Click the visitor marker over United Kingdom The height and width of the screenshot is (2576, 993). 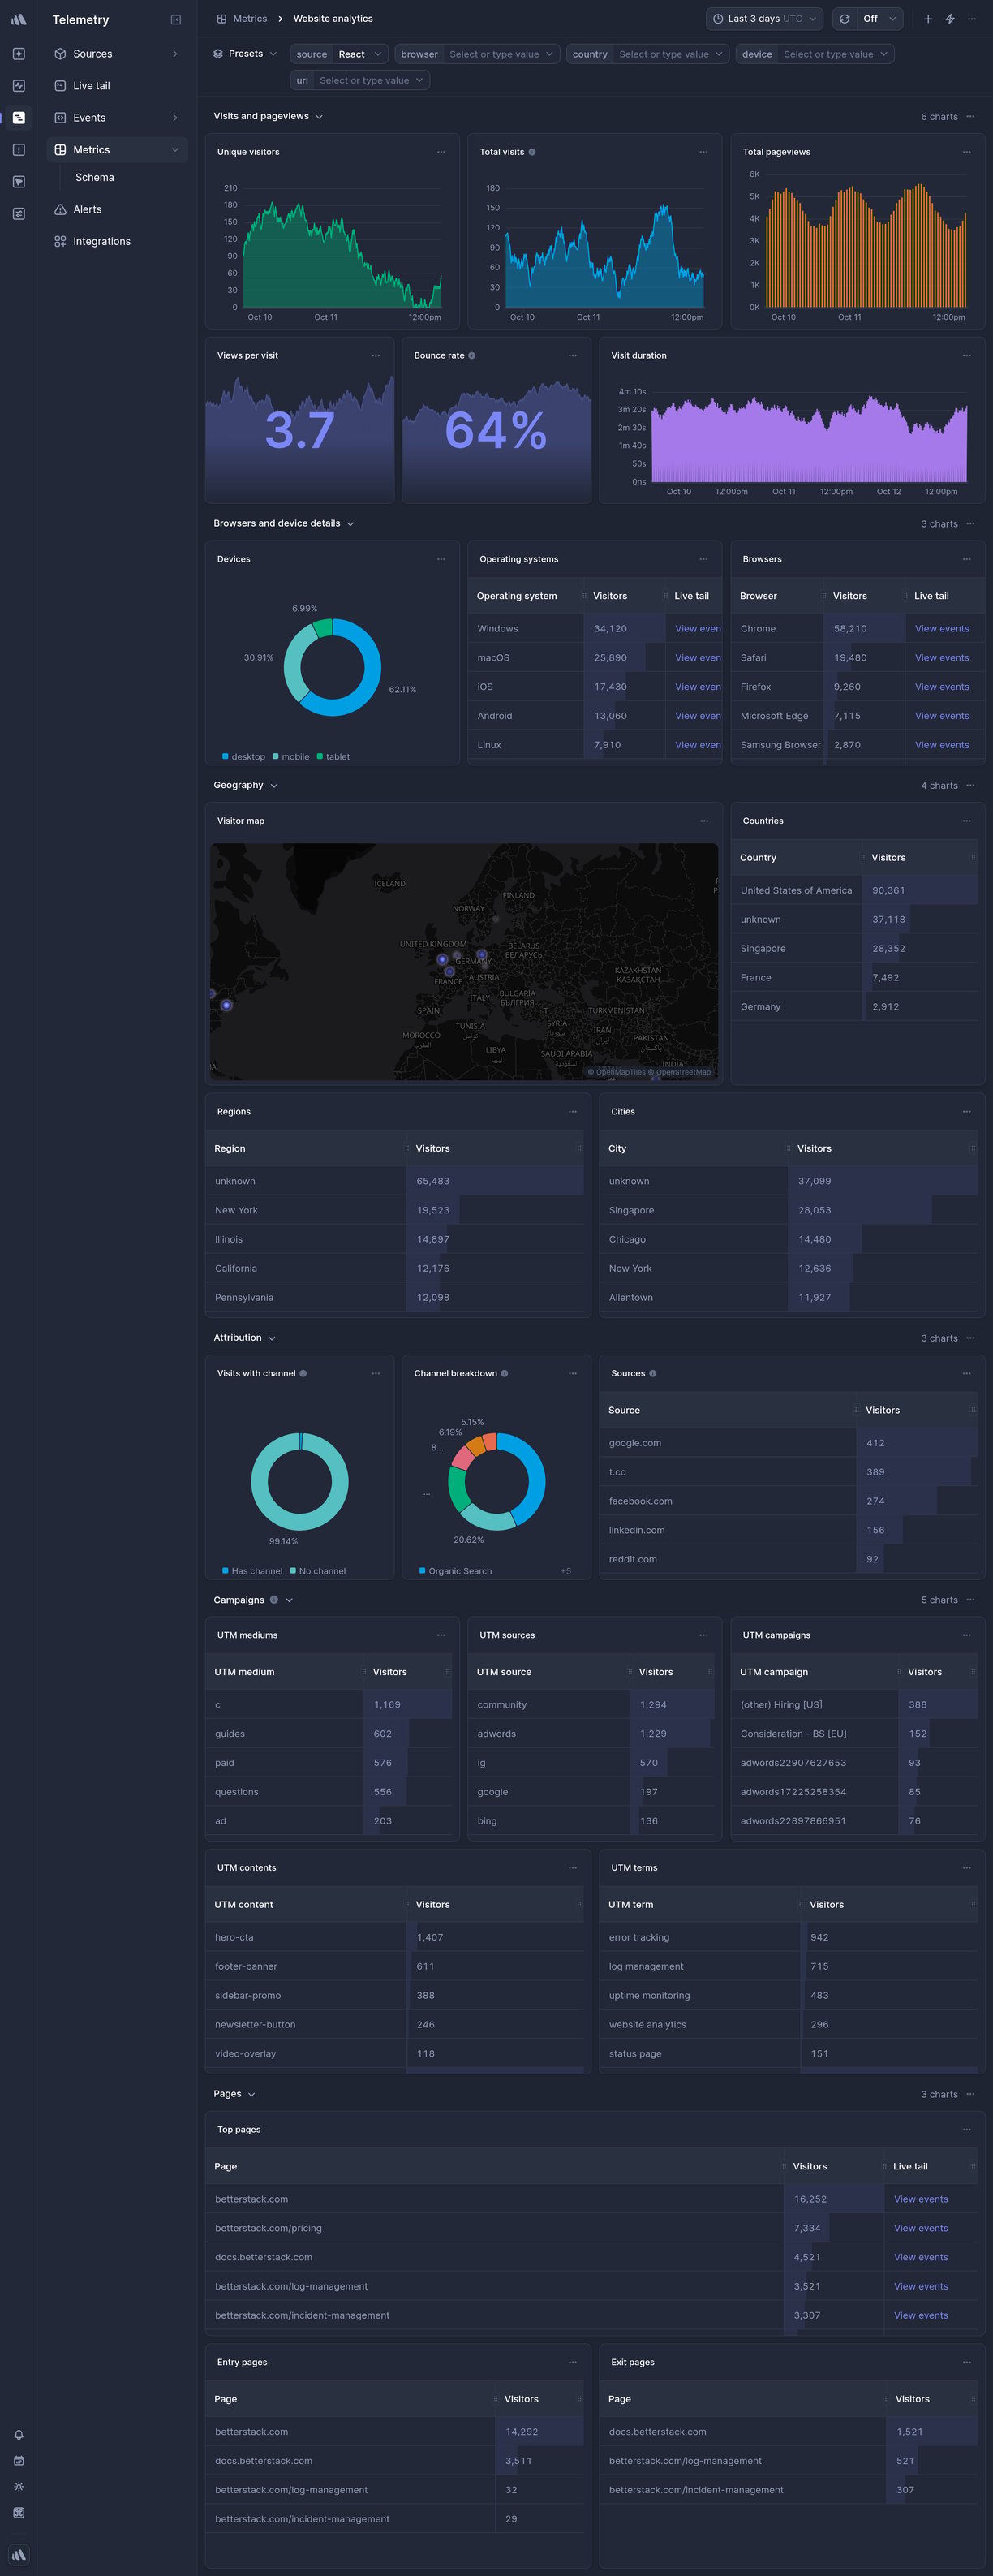tap(442, 959)
